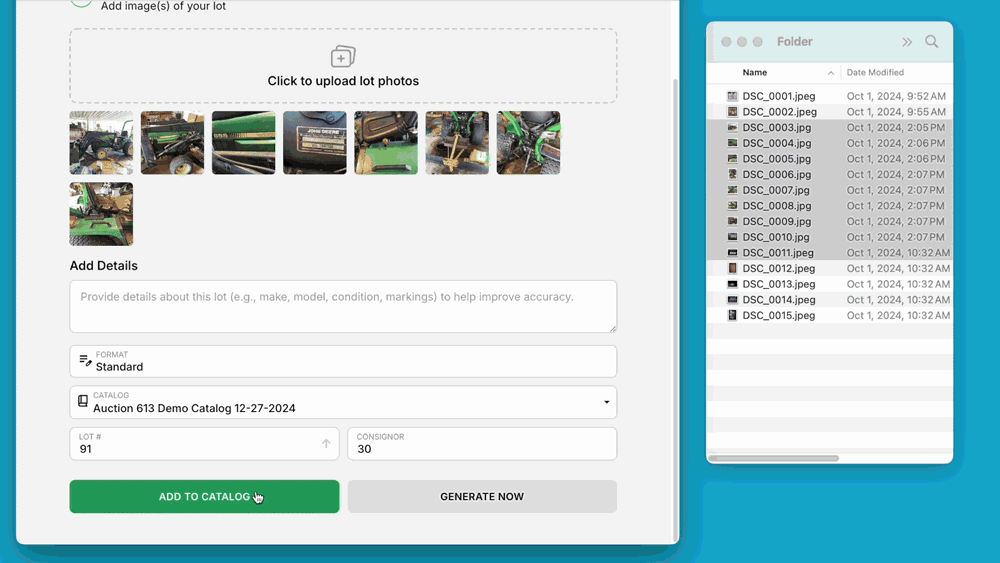This screenshot has height=563, width=1000.
Task: Click the upload lot photos icon
Action: (343, 57)
